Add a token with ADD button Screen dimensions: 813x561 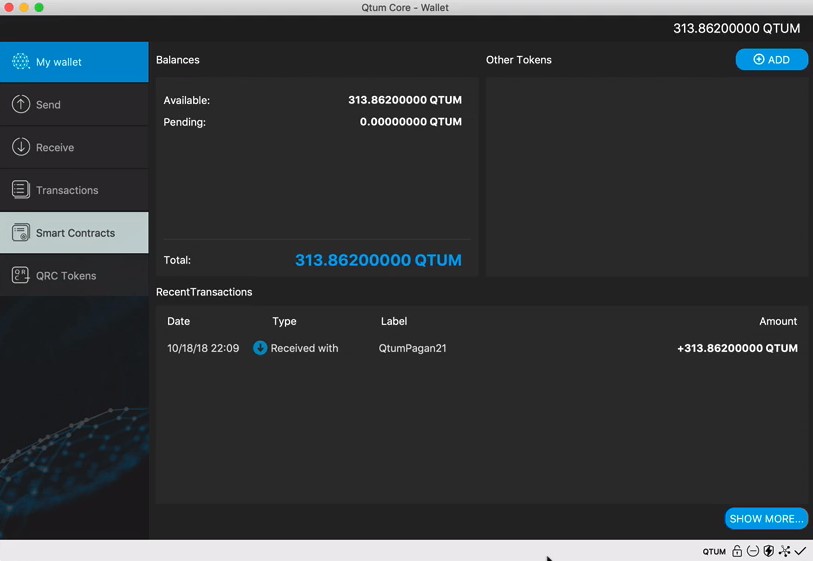(x=772, y=60)
